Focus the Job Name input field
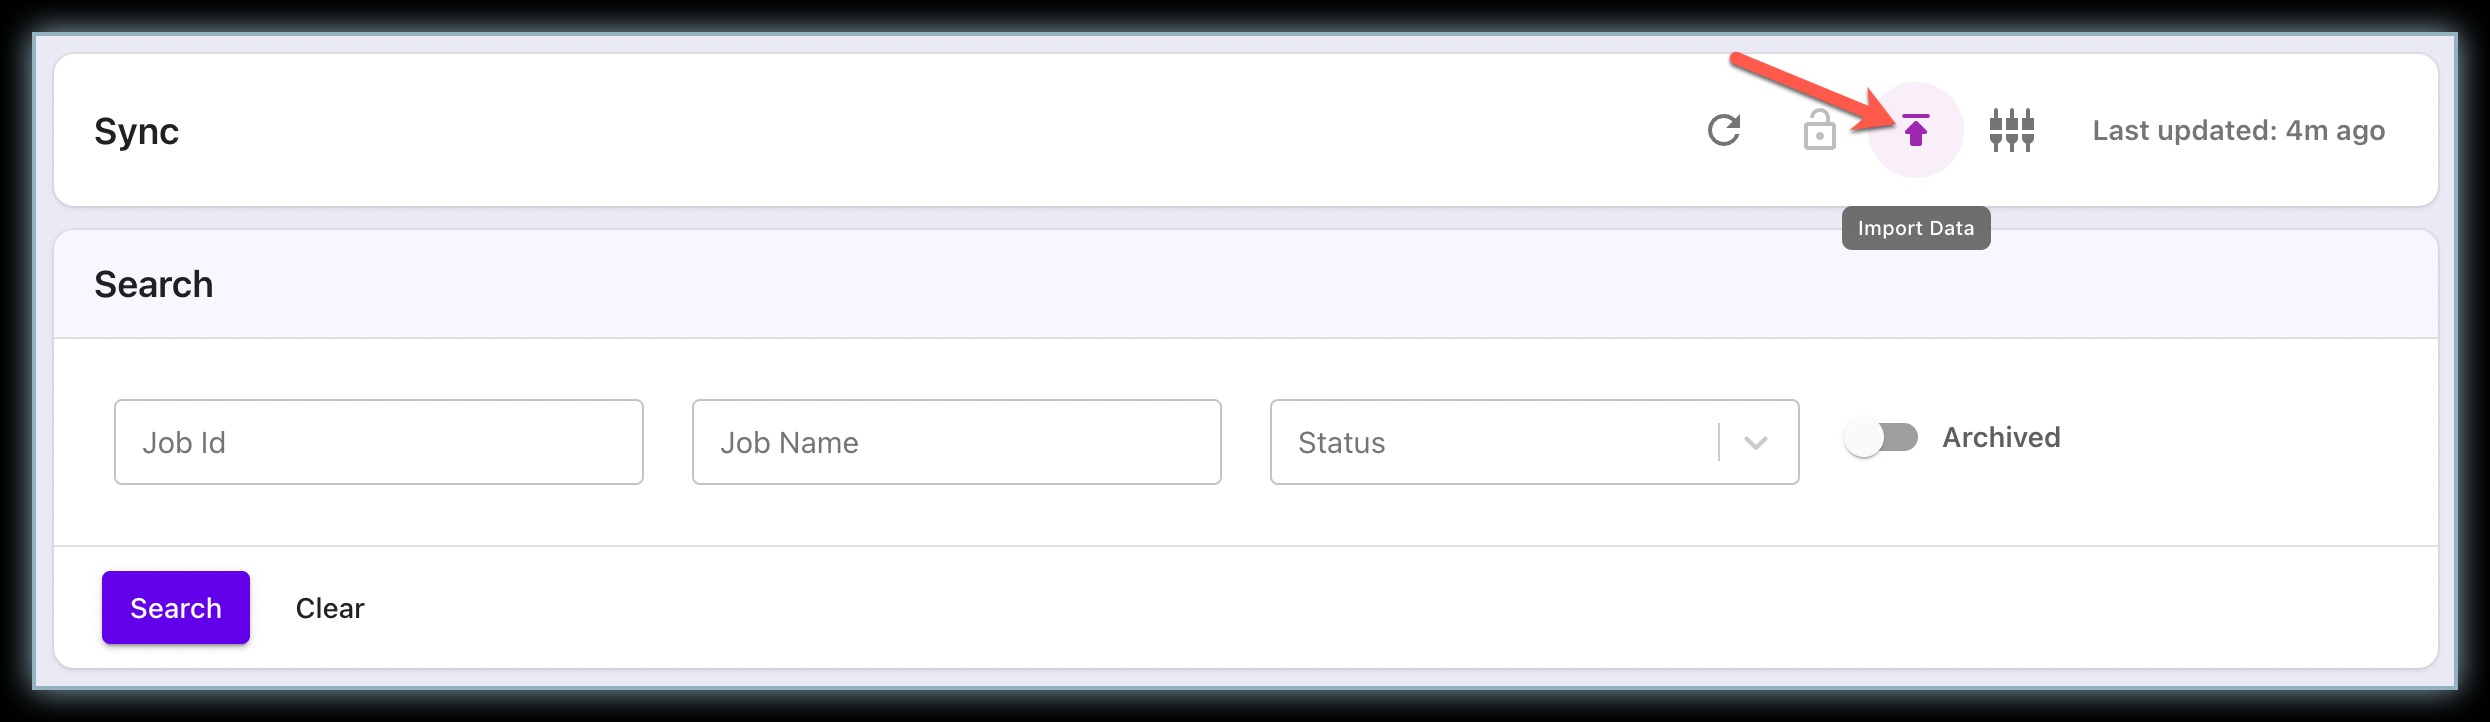 [x=957, y=442]
